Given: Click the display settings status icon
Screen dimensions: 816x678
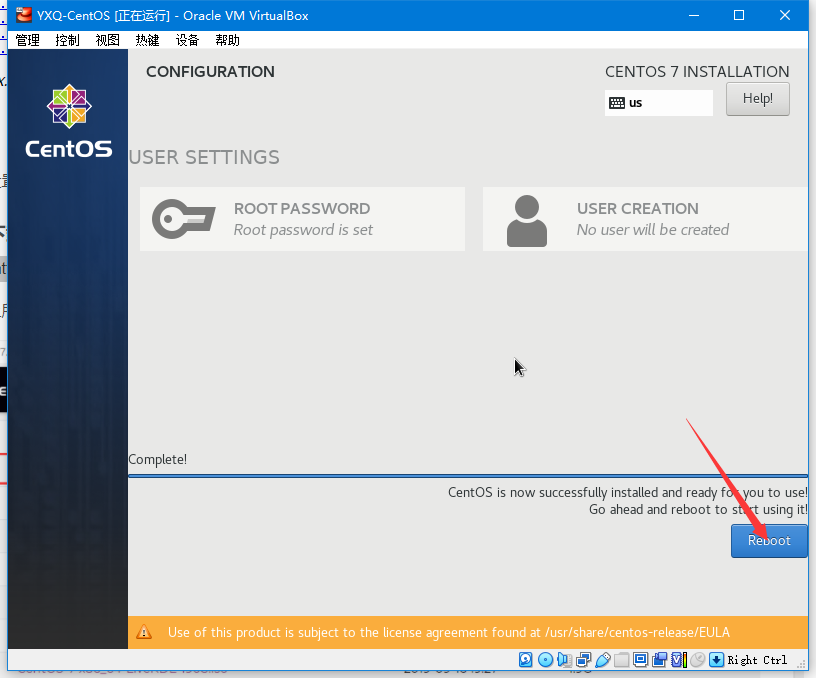Looking at the screenshot, I should (640, 660).
